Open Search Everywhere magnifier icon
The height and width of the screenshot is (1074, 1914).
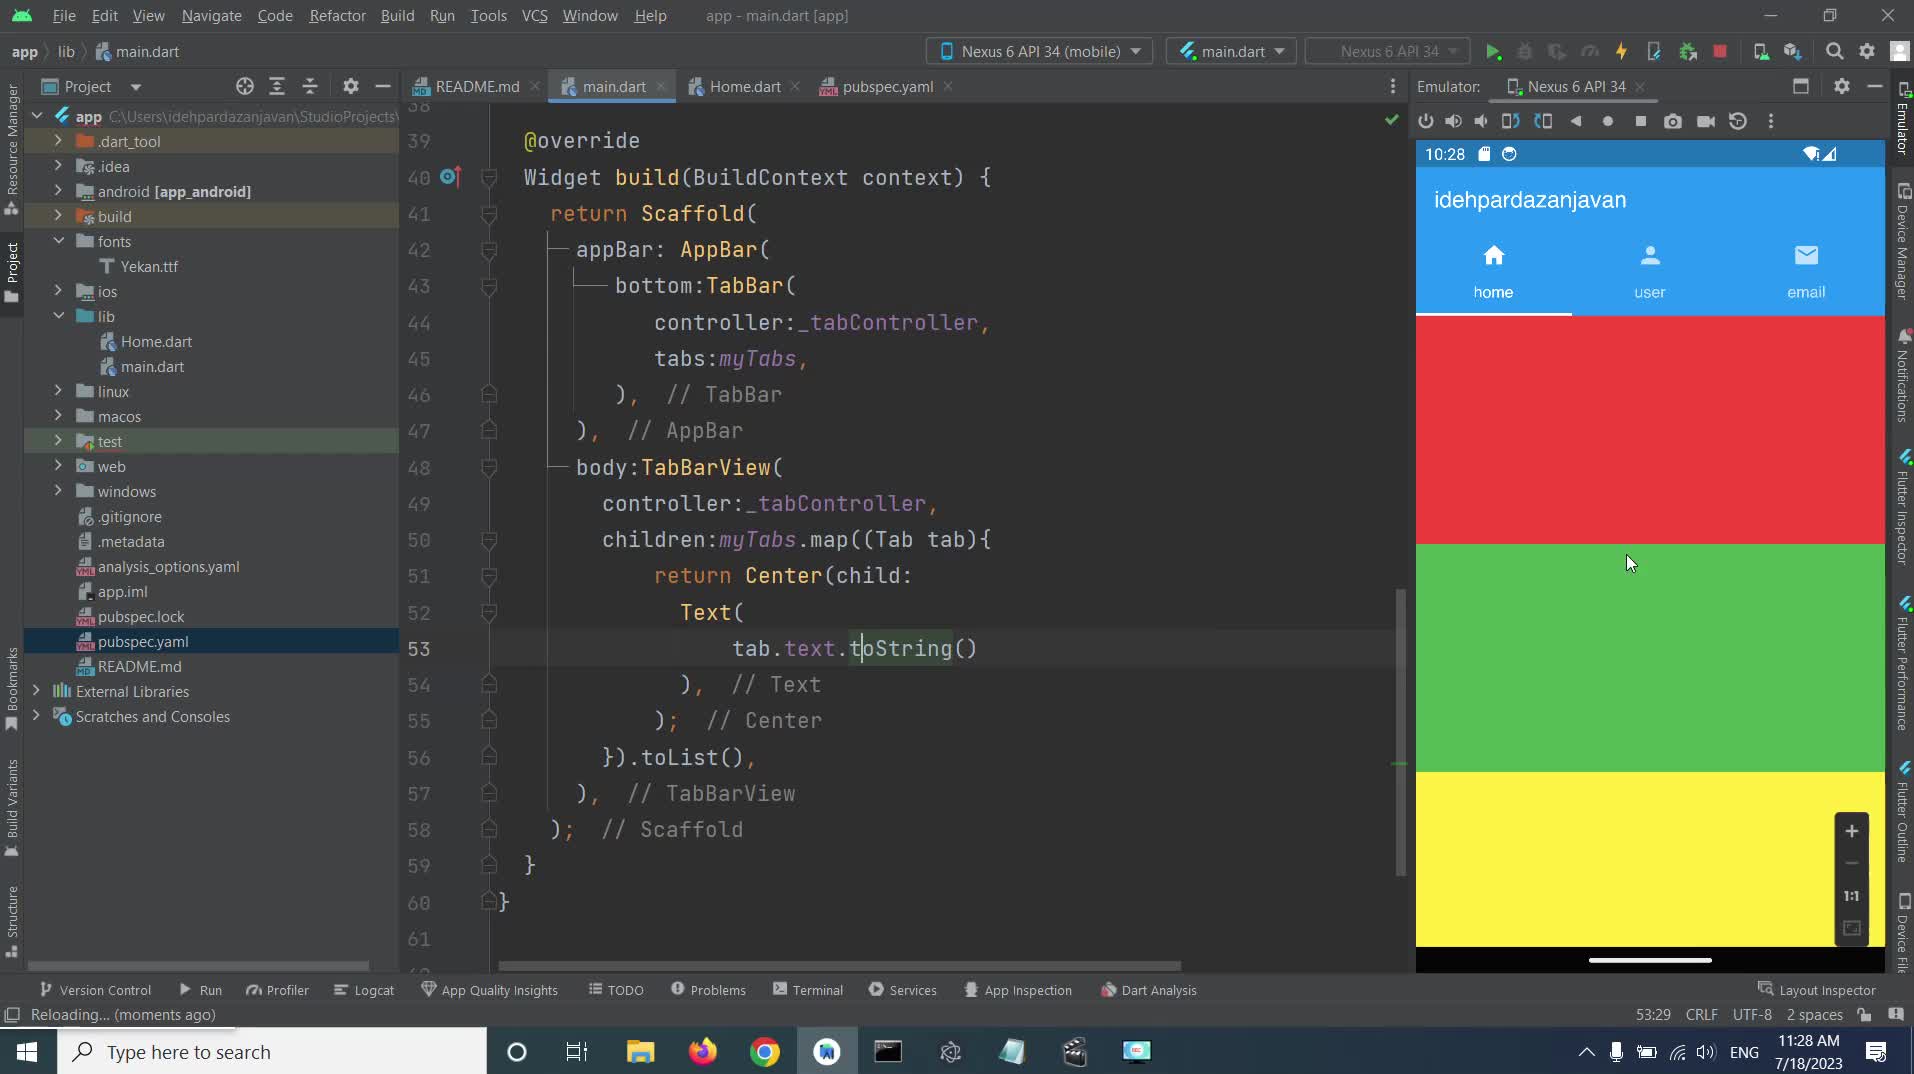pos(1834,52)
